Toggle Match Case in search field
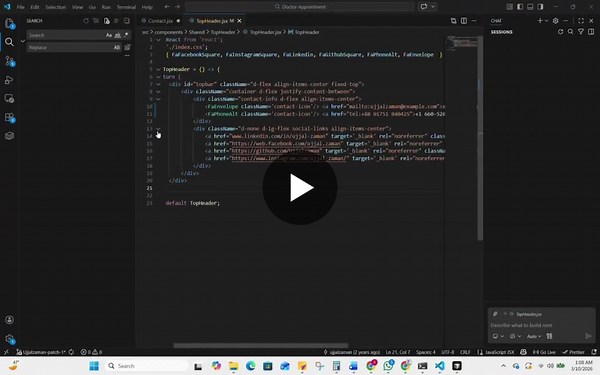 (109, 35)
